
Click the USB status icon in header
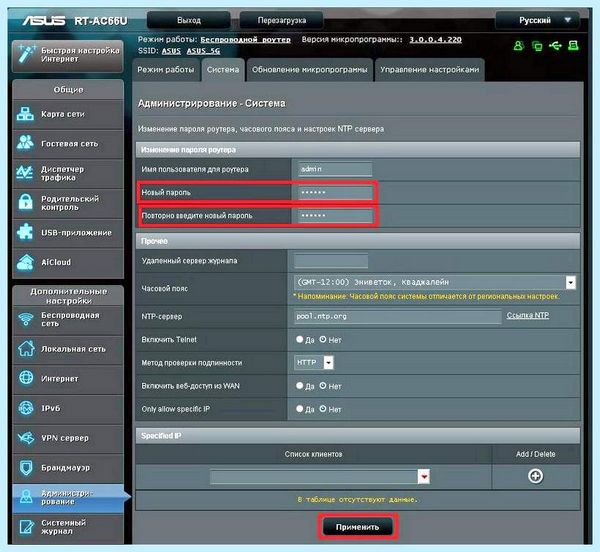pyautogui.click(x=555, y=46)
